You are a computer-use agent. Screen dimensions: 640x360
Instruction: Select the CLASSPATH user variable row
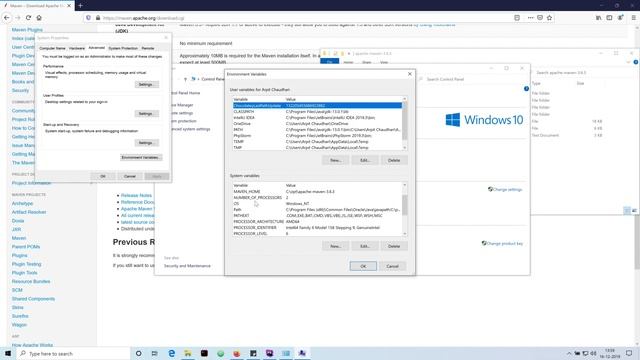tap(317, 111)
